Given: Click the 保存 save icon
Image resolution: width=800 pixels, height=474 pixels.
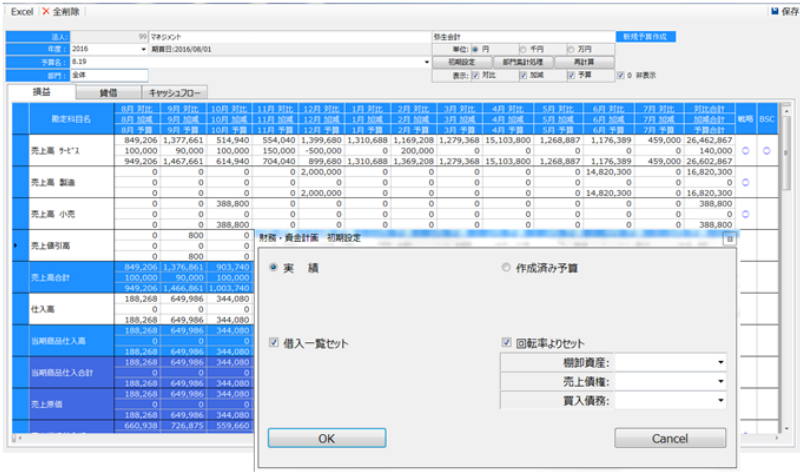Looking at the screenshot, I should tap(774, 10).
